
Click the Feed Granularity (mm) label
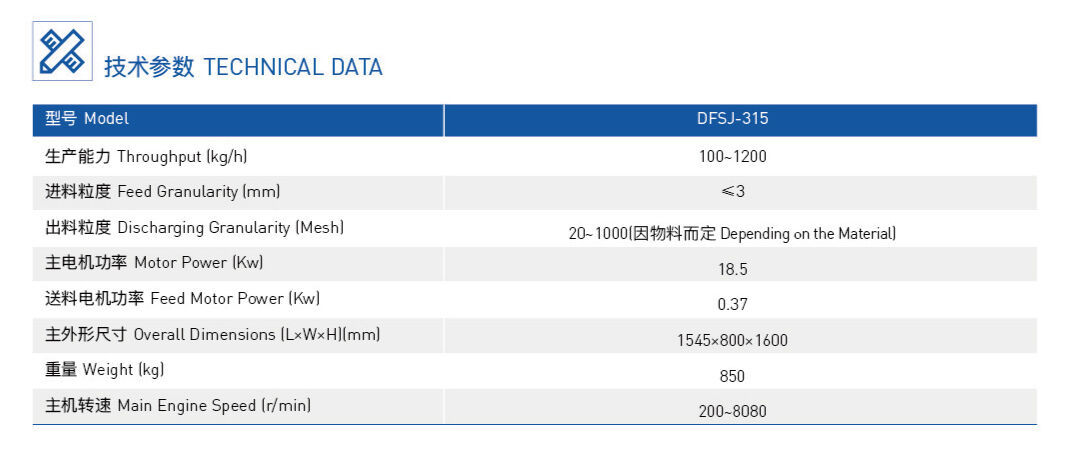tap(162, 192)
